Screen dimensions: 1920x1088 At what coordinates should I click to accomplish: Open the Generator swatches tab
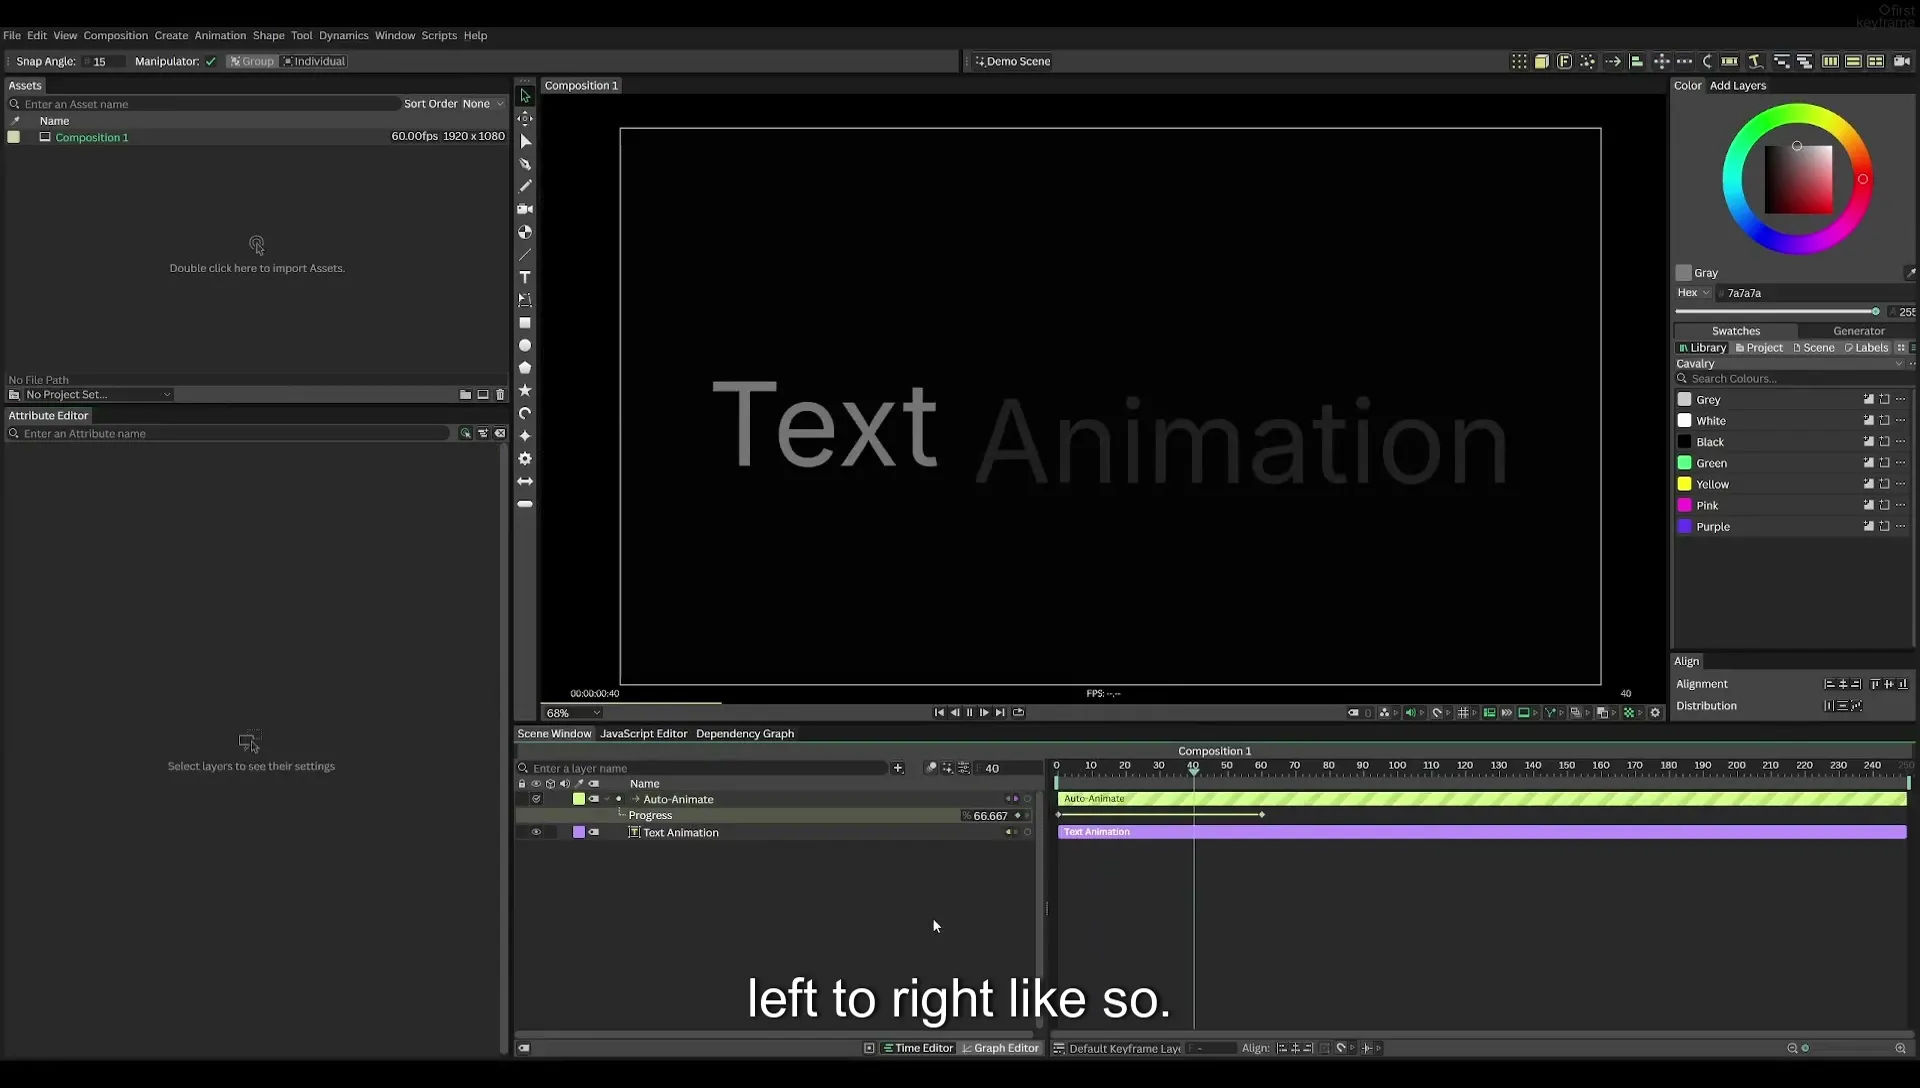pyautogui.click(x=1858, y=331)
